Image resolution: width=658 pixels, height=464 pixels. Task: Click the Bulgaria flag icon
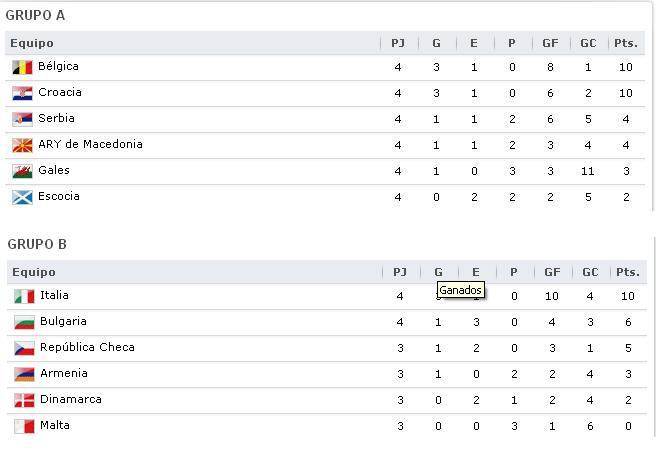point(24,322)
